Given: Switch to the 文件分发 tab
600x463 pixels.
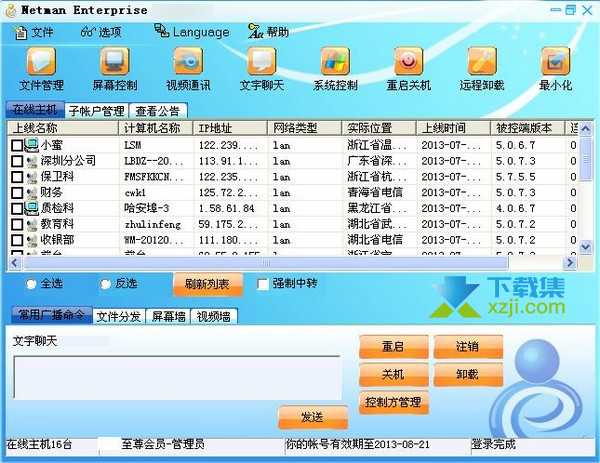Looking at the screenshot, I should (119, 316).
